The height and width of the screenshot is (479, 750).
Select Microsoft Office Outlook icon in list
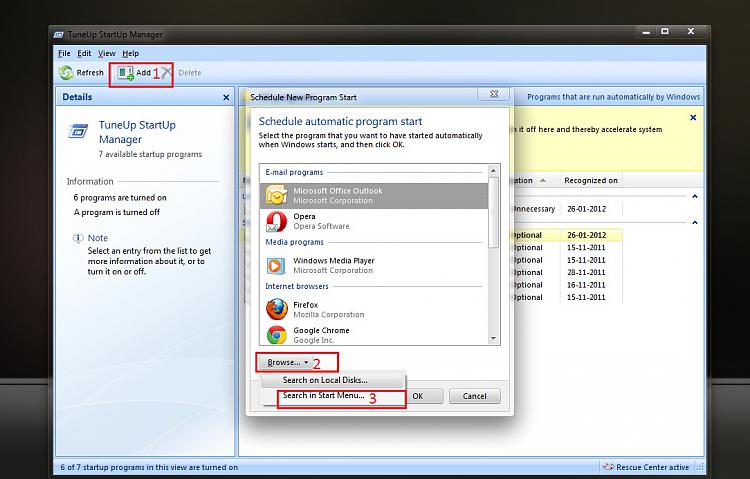pos(276,195)
